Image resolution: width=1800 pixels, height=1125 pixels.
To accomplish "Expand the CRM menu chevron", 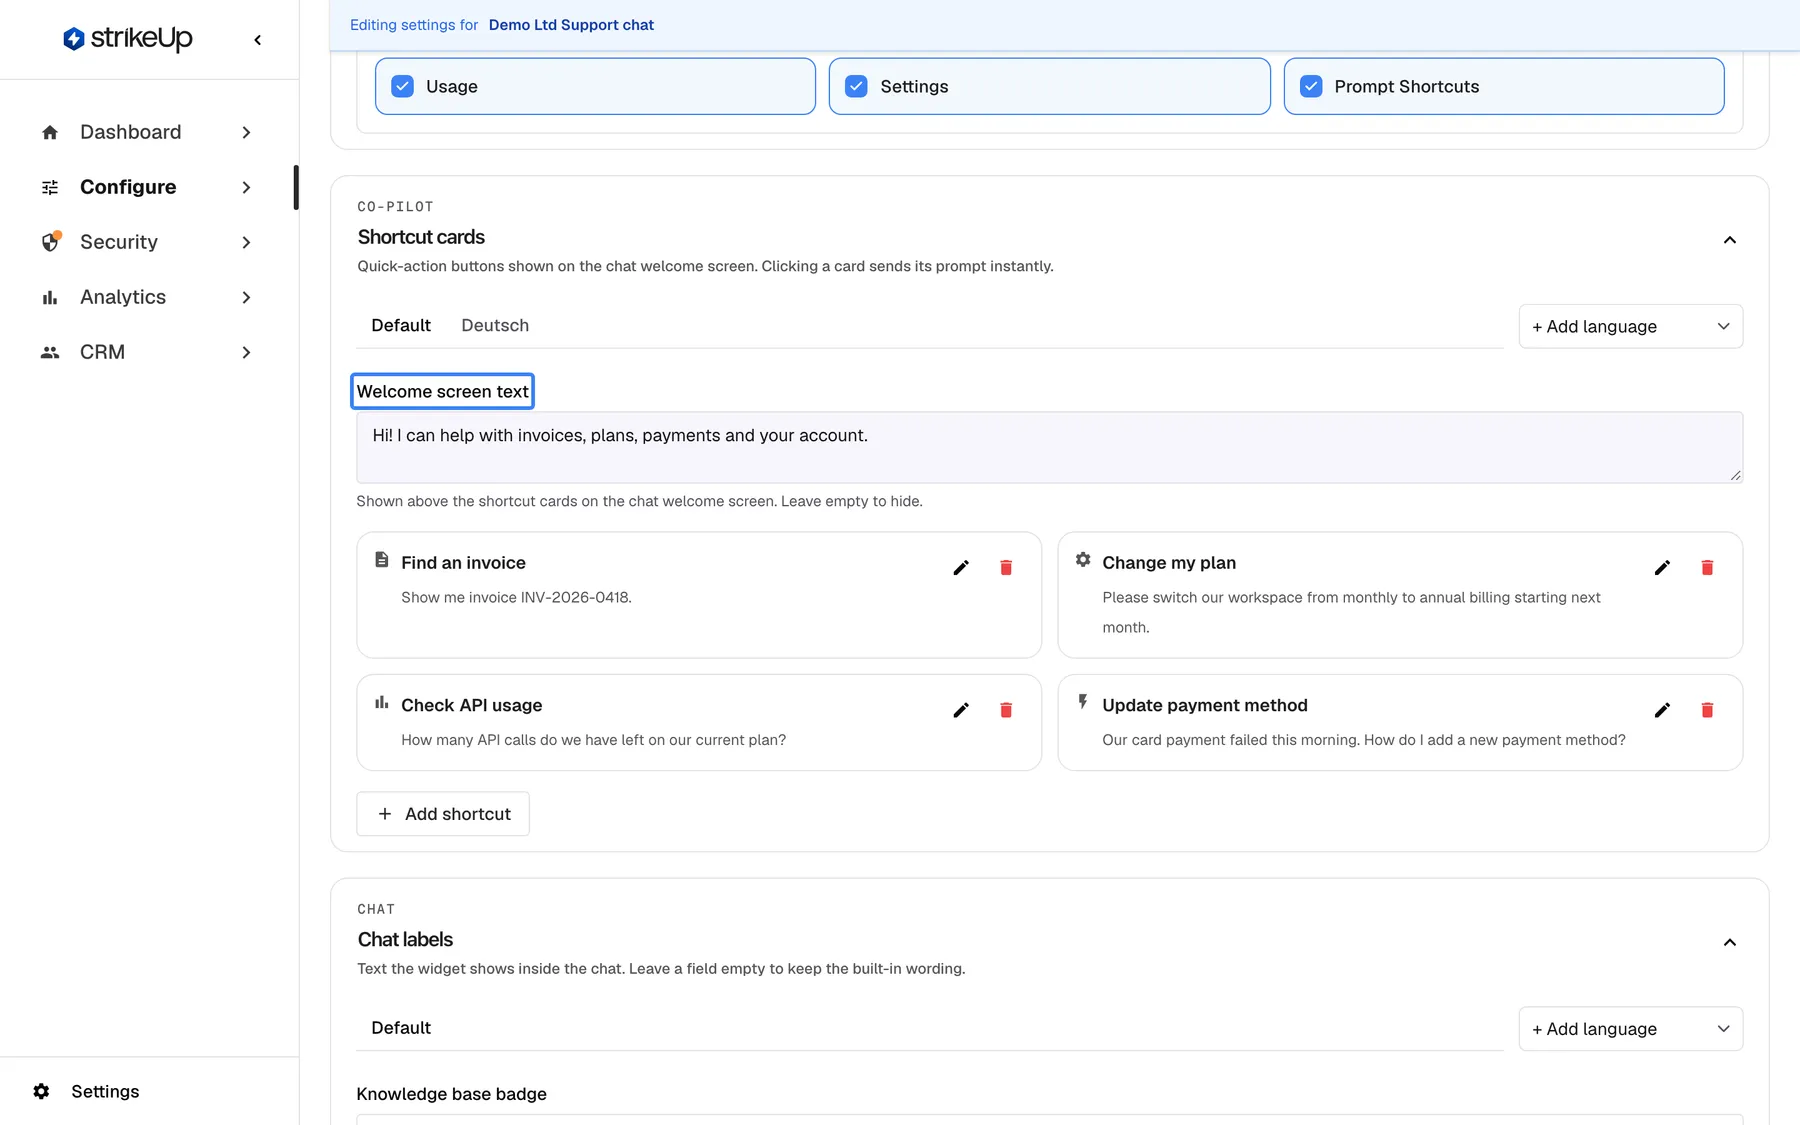I will [246, 352].
